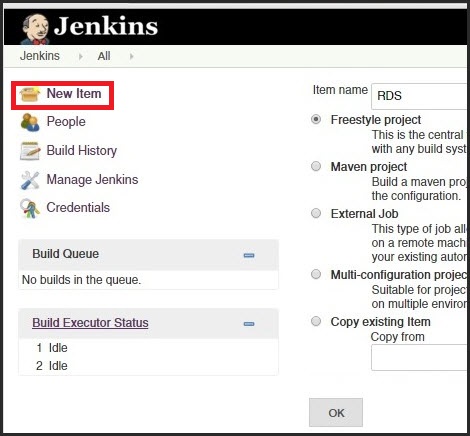This screenshot has height=436, width=470.
Task: Choose the External Job radio button
Action: pos(316,213)
